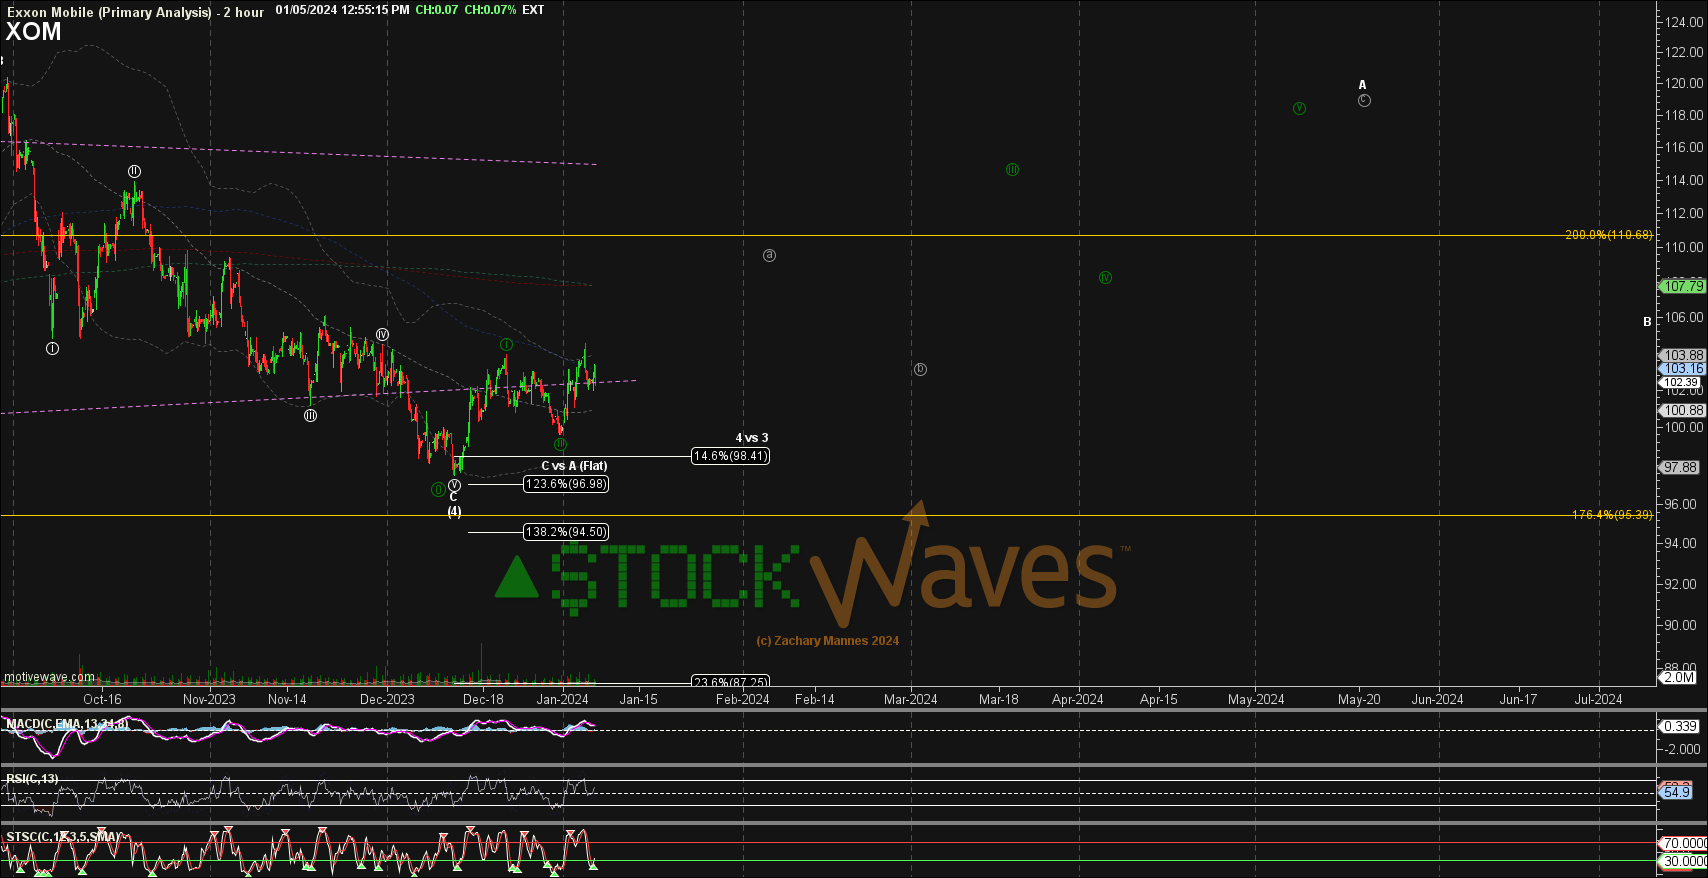Select the 110.00 price axis label
Image resolution: width=1708 pixels, height=878 pixels.
[1683, 247]
